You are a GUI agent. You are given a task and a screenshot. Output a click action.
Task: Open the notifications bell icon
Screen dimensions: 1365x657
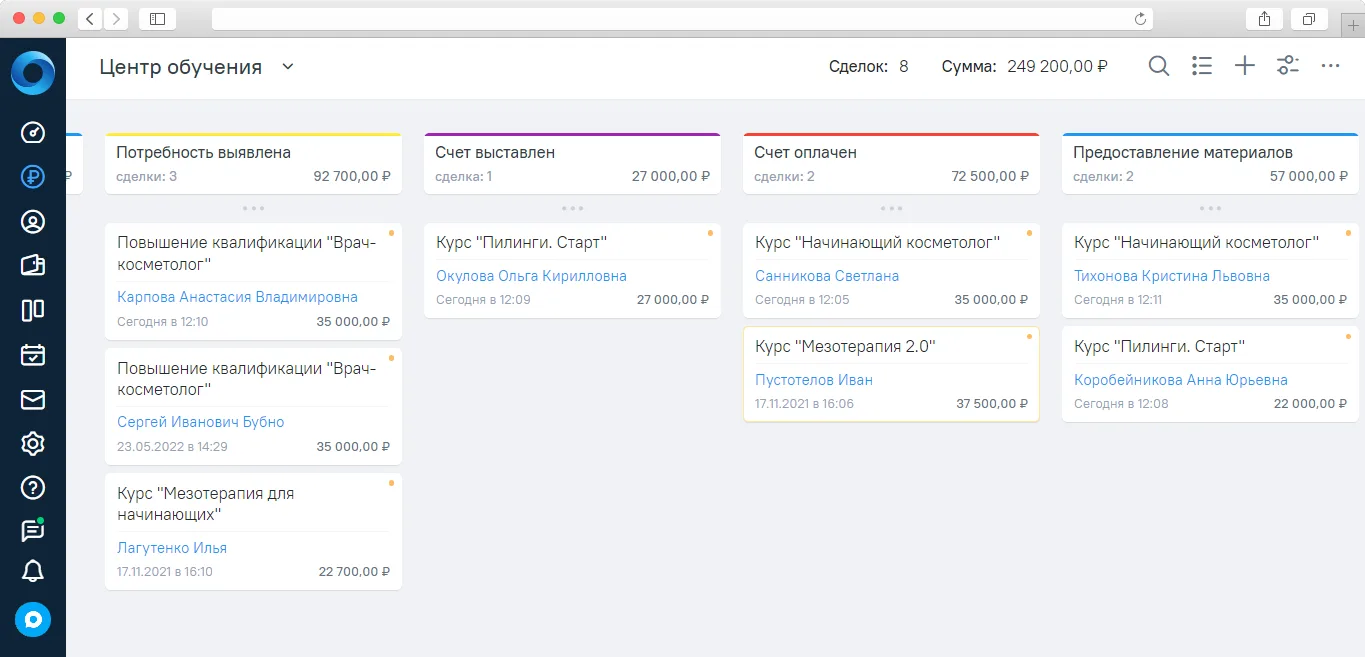pos(33,571)
